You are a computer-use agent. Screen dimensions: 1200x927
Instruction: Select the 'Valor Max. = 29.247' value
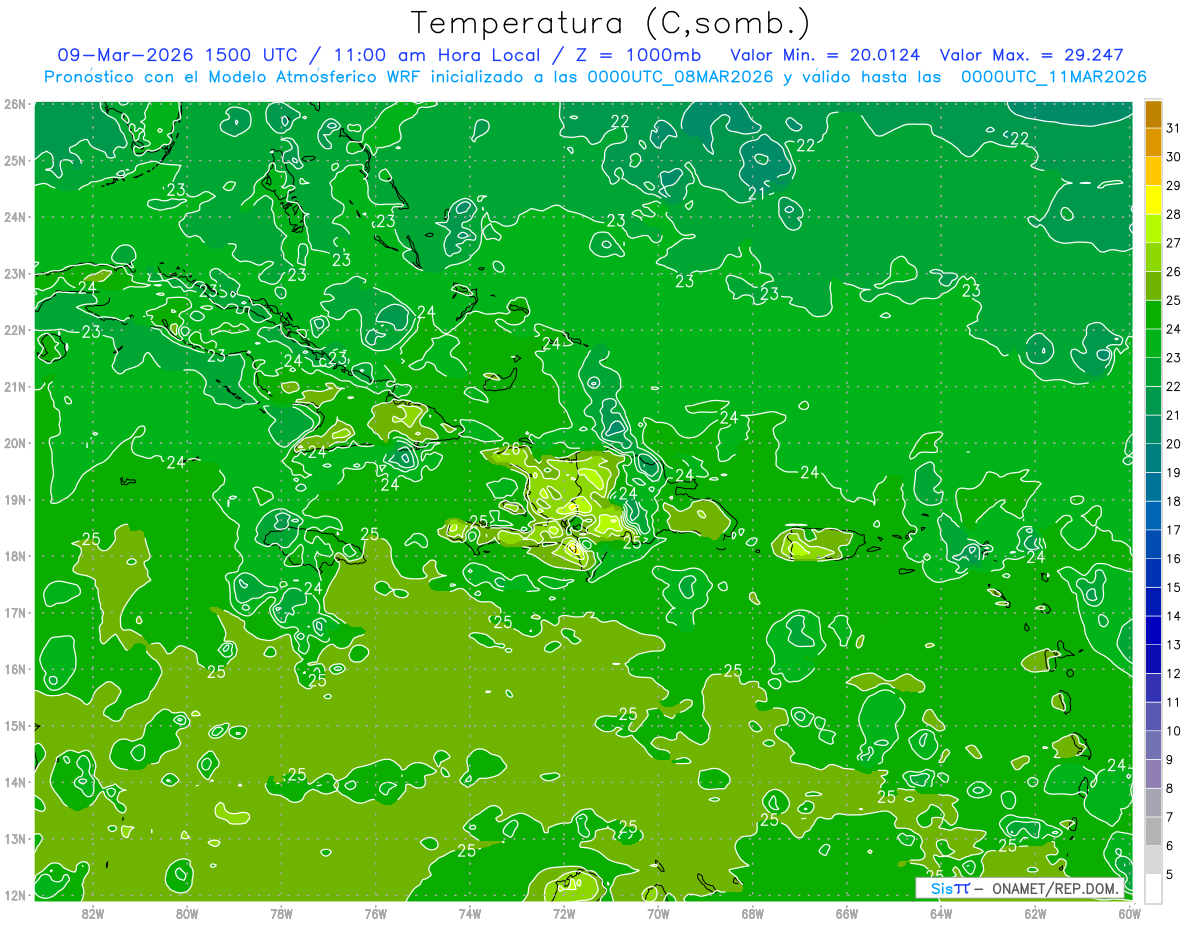[x=1030, y=55]
